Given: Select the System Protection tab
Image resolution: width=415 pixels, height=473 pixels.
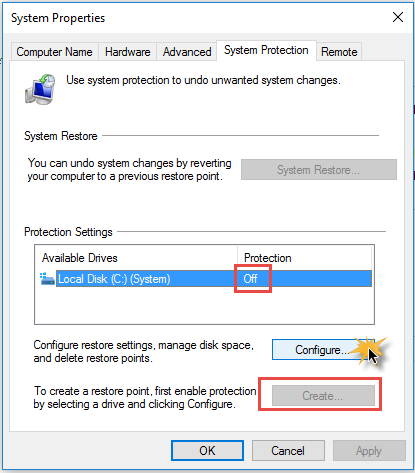Looking at the screenshot, I should coord(266,50).
